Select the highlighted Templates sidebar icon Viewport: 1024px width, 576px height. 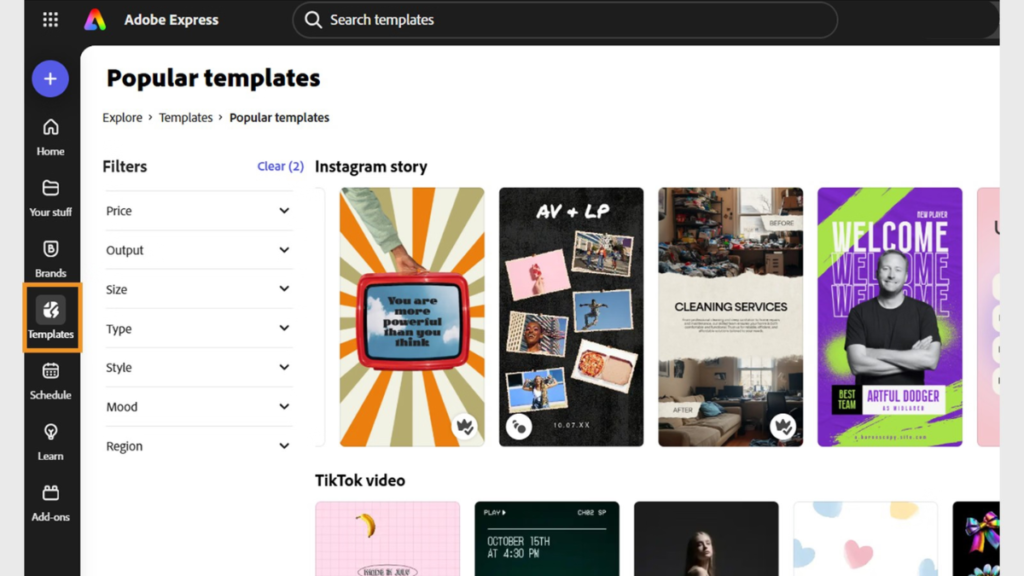(x=50, y=318)
